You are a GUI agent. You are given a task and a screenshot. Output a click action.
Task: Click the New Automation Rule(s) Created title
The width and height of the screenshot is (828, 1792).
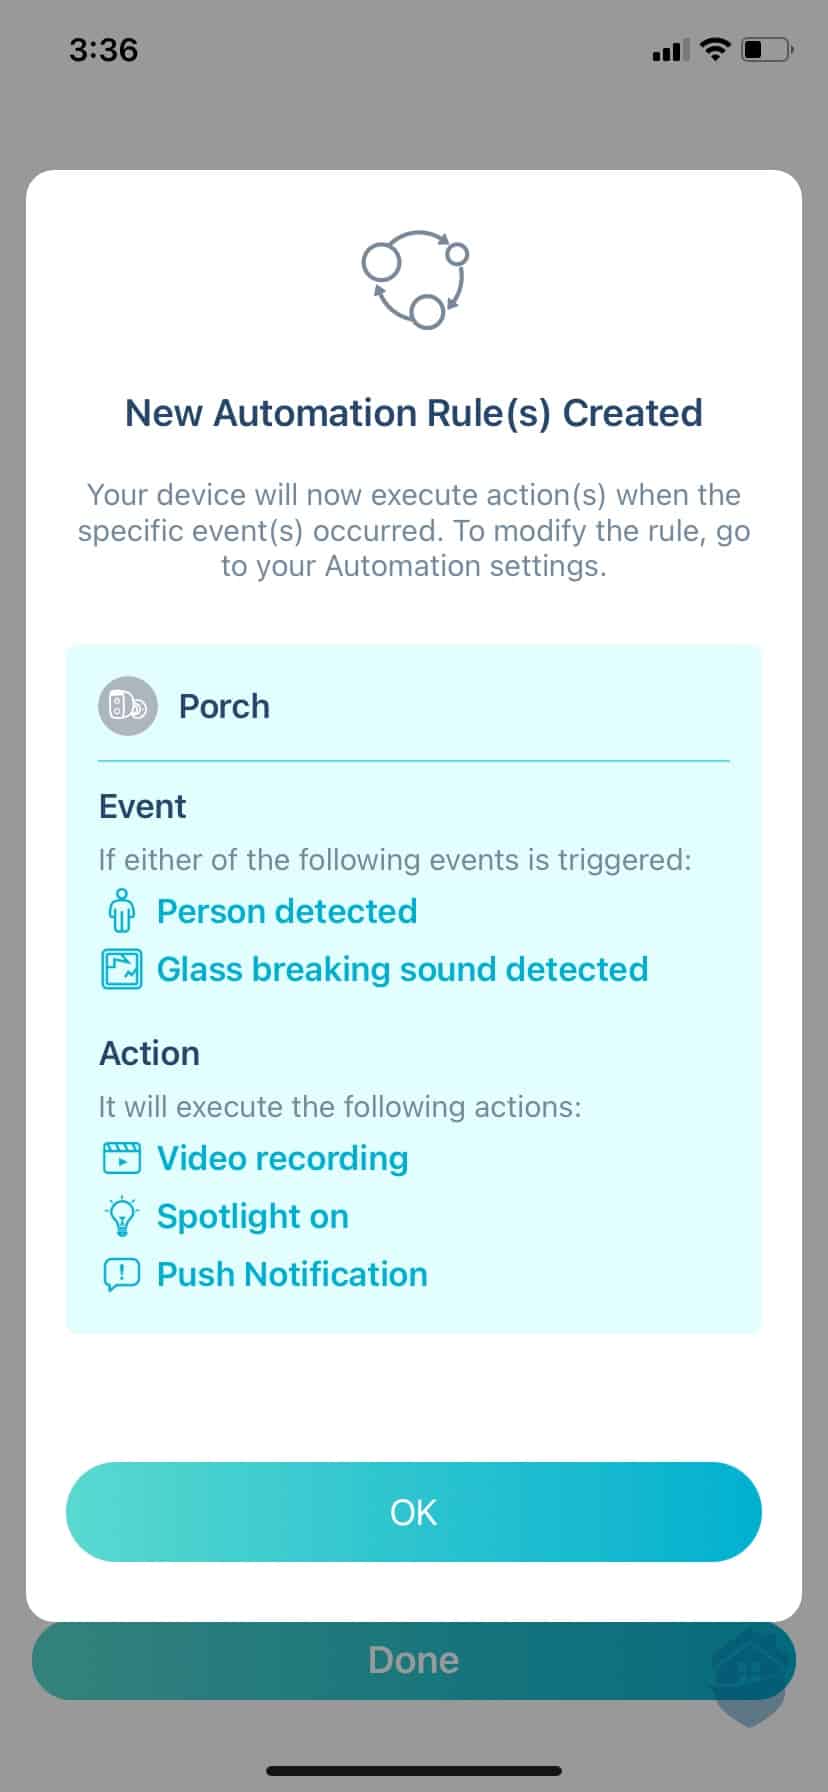click(x=414, y=413)
